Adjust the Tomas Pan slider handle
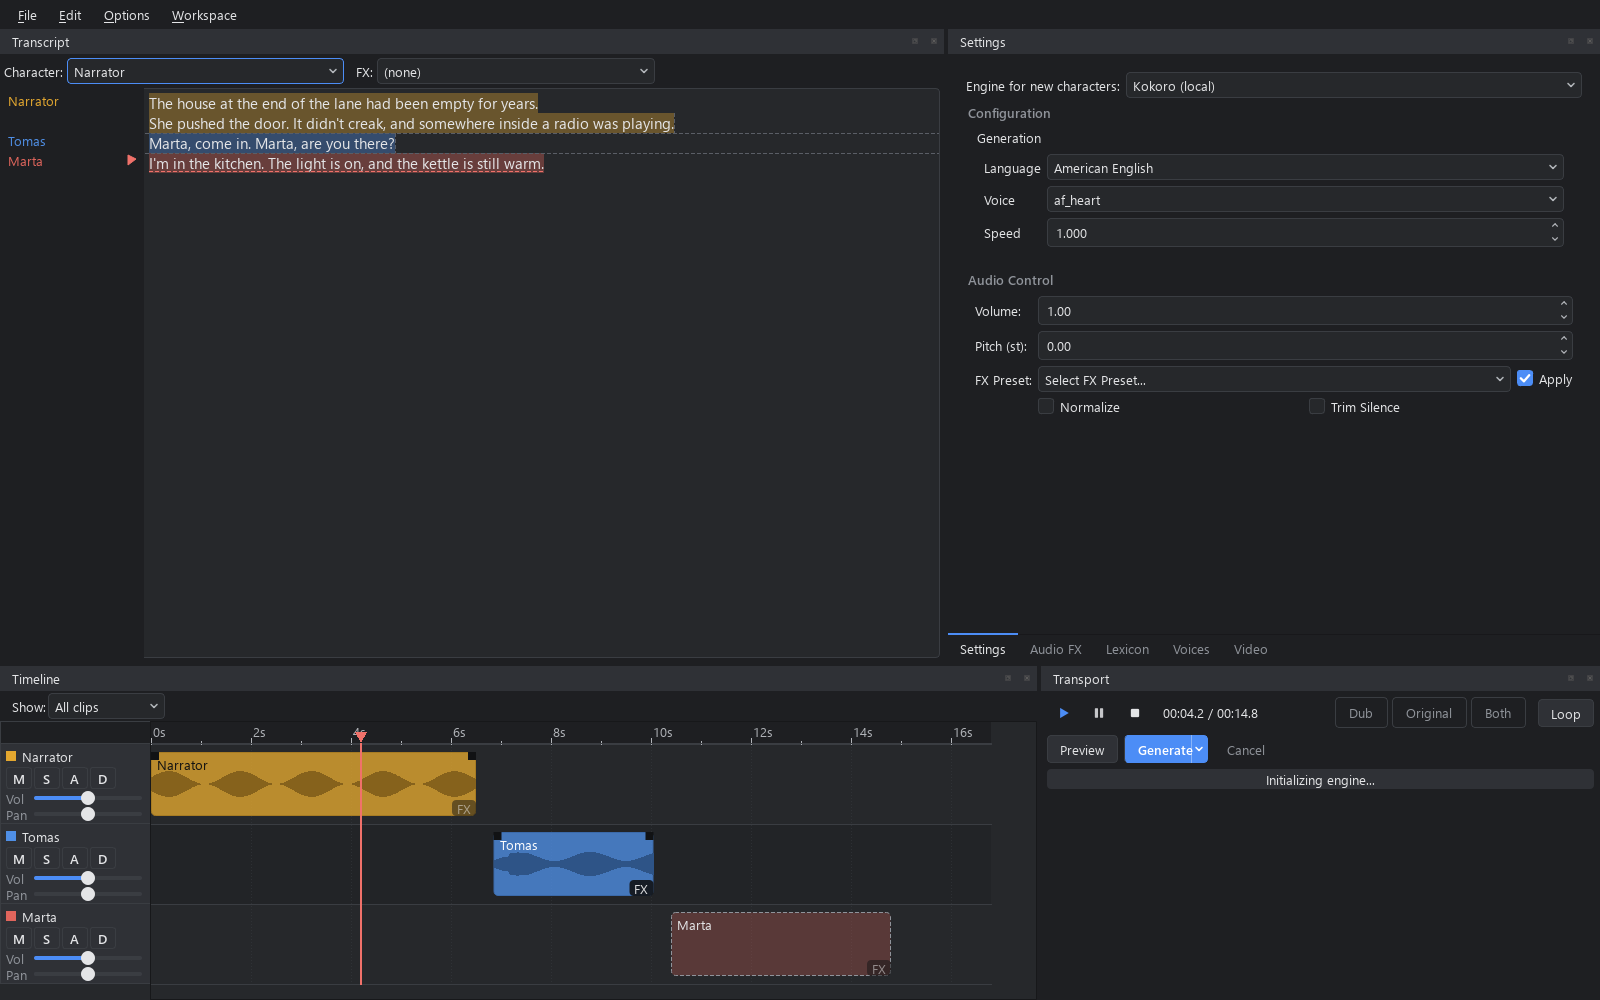 [x=88, y=894]
